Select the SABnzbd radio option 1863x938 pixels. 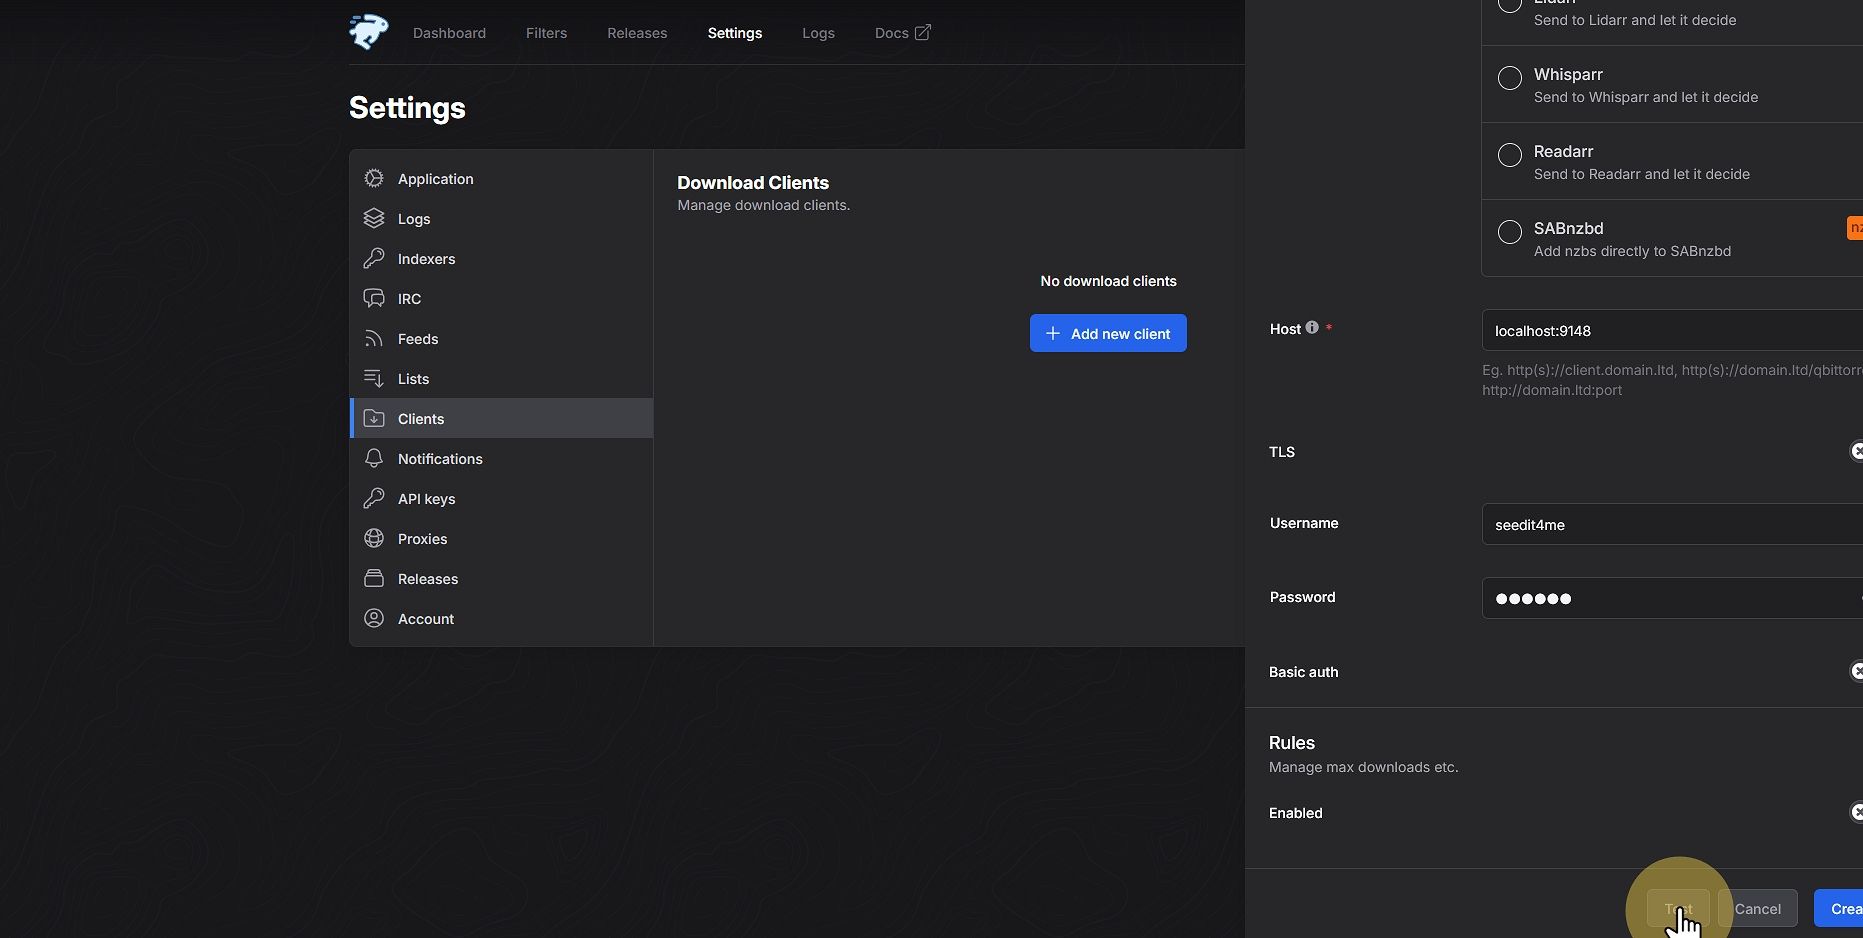tap(1510, 232)
